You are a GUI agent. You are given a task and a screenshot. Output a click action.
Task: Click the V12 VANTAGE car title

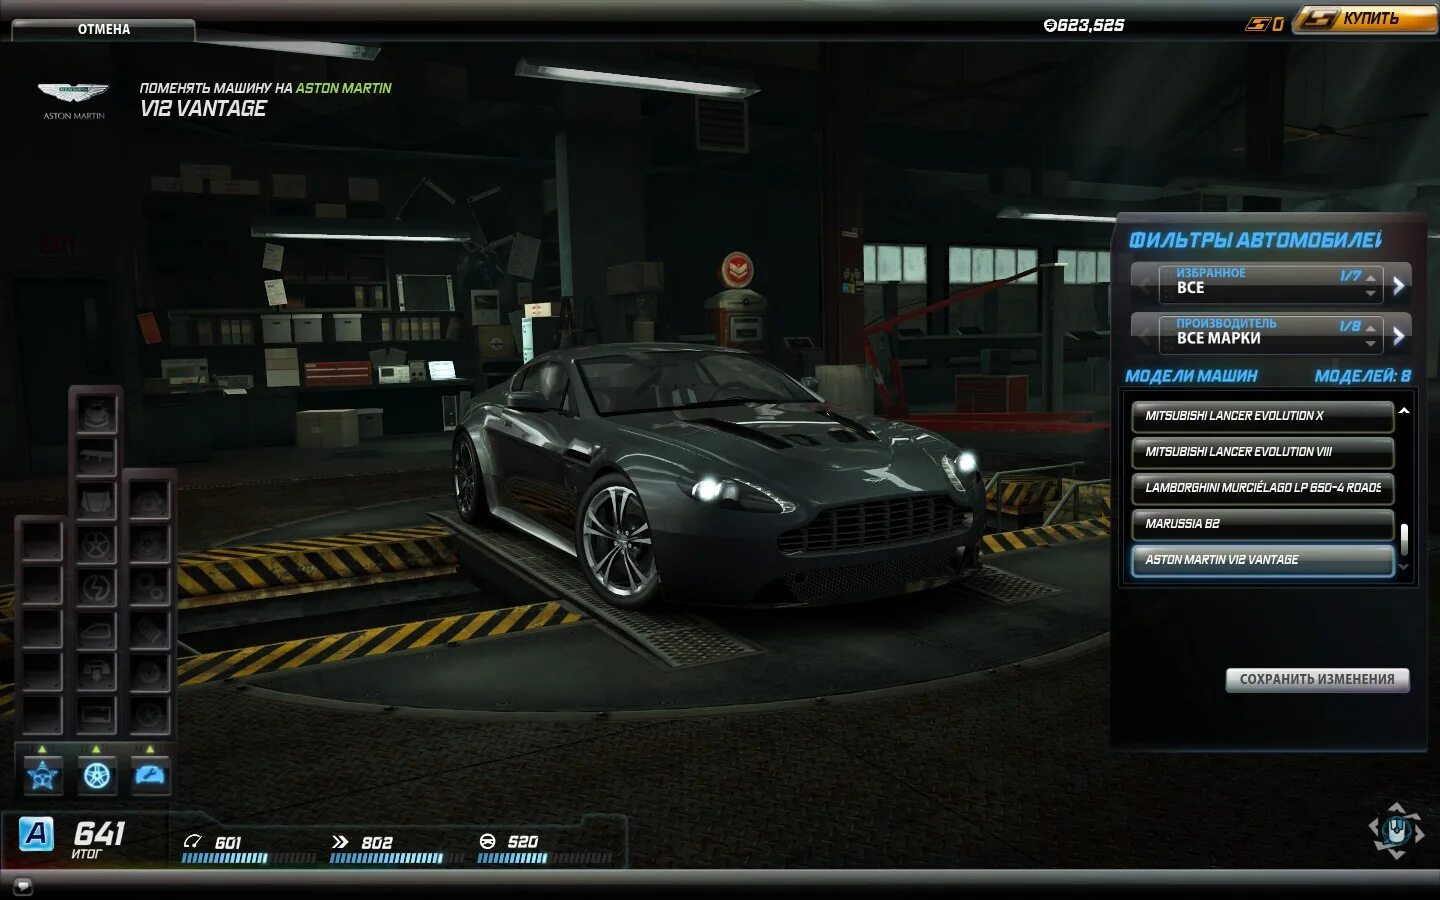204,108
